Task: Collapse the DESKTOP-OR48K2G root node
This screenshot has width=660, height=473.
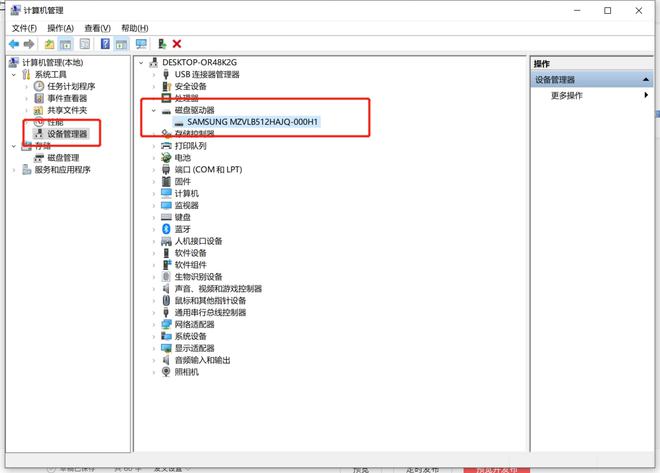Action: [x=141, y=63]
